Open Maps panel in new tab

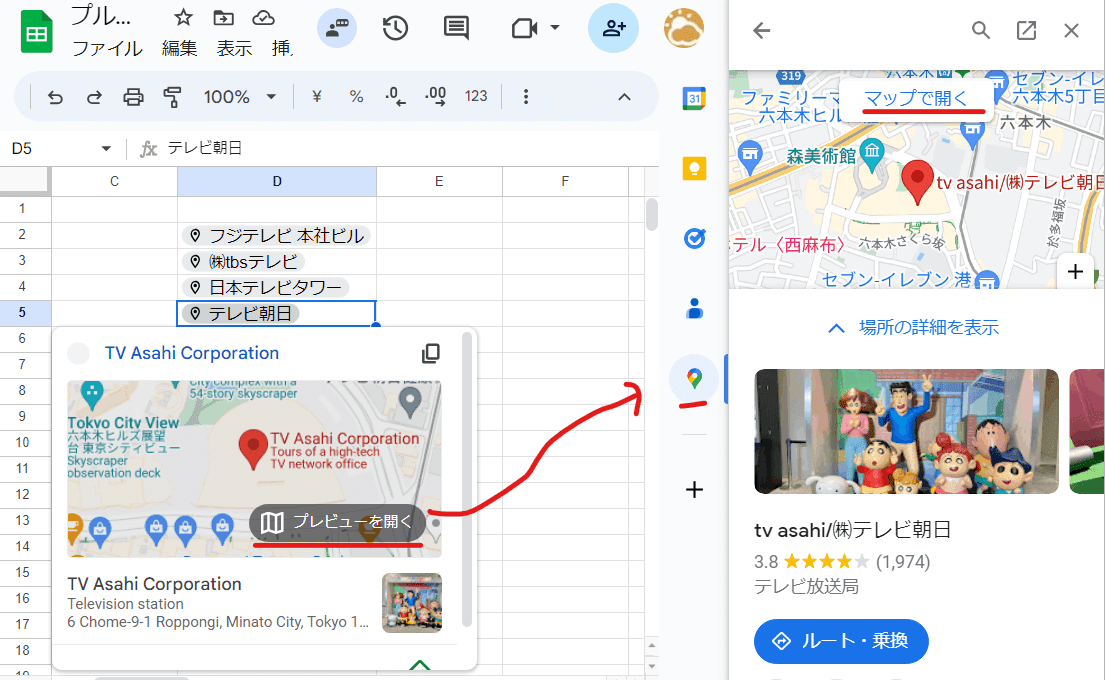tap(1026, 30)
